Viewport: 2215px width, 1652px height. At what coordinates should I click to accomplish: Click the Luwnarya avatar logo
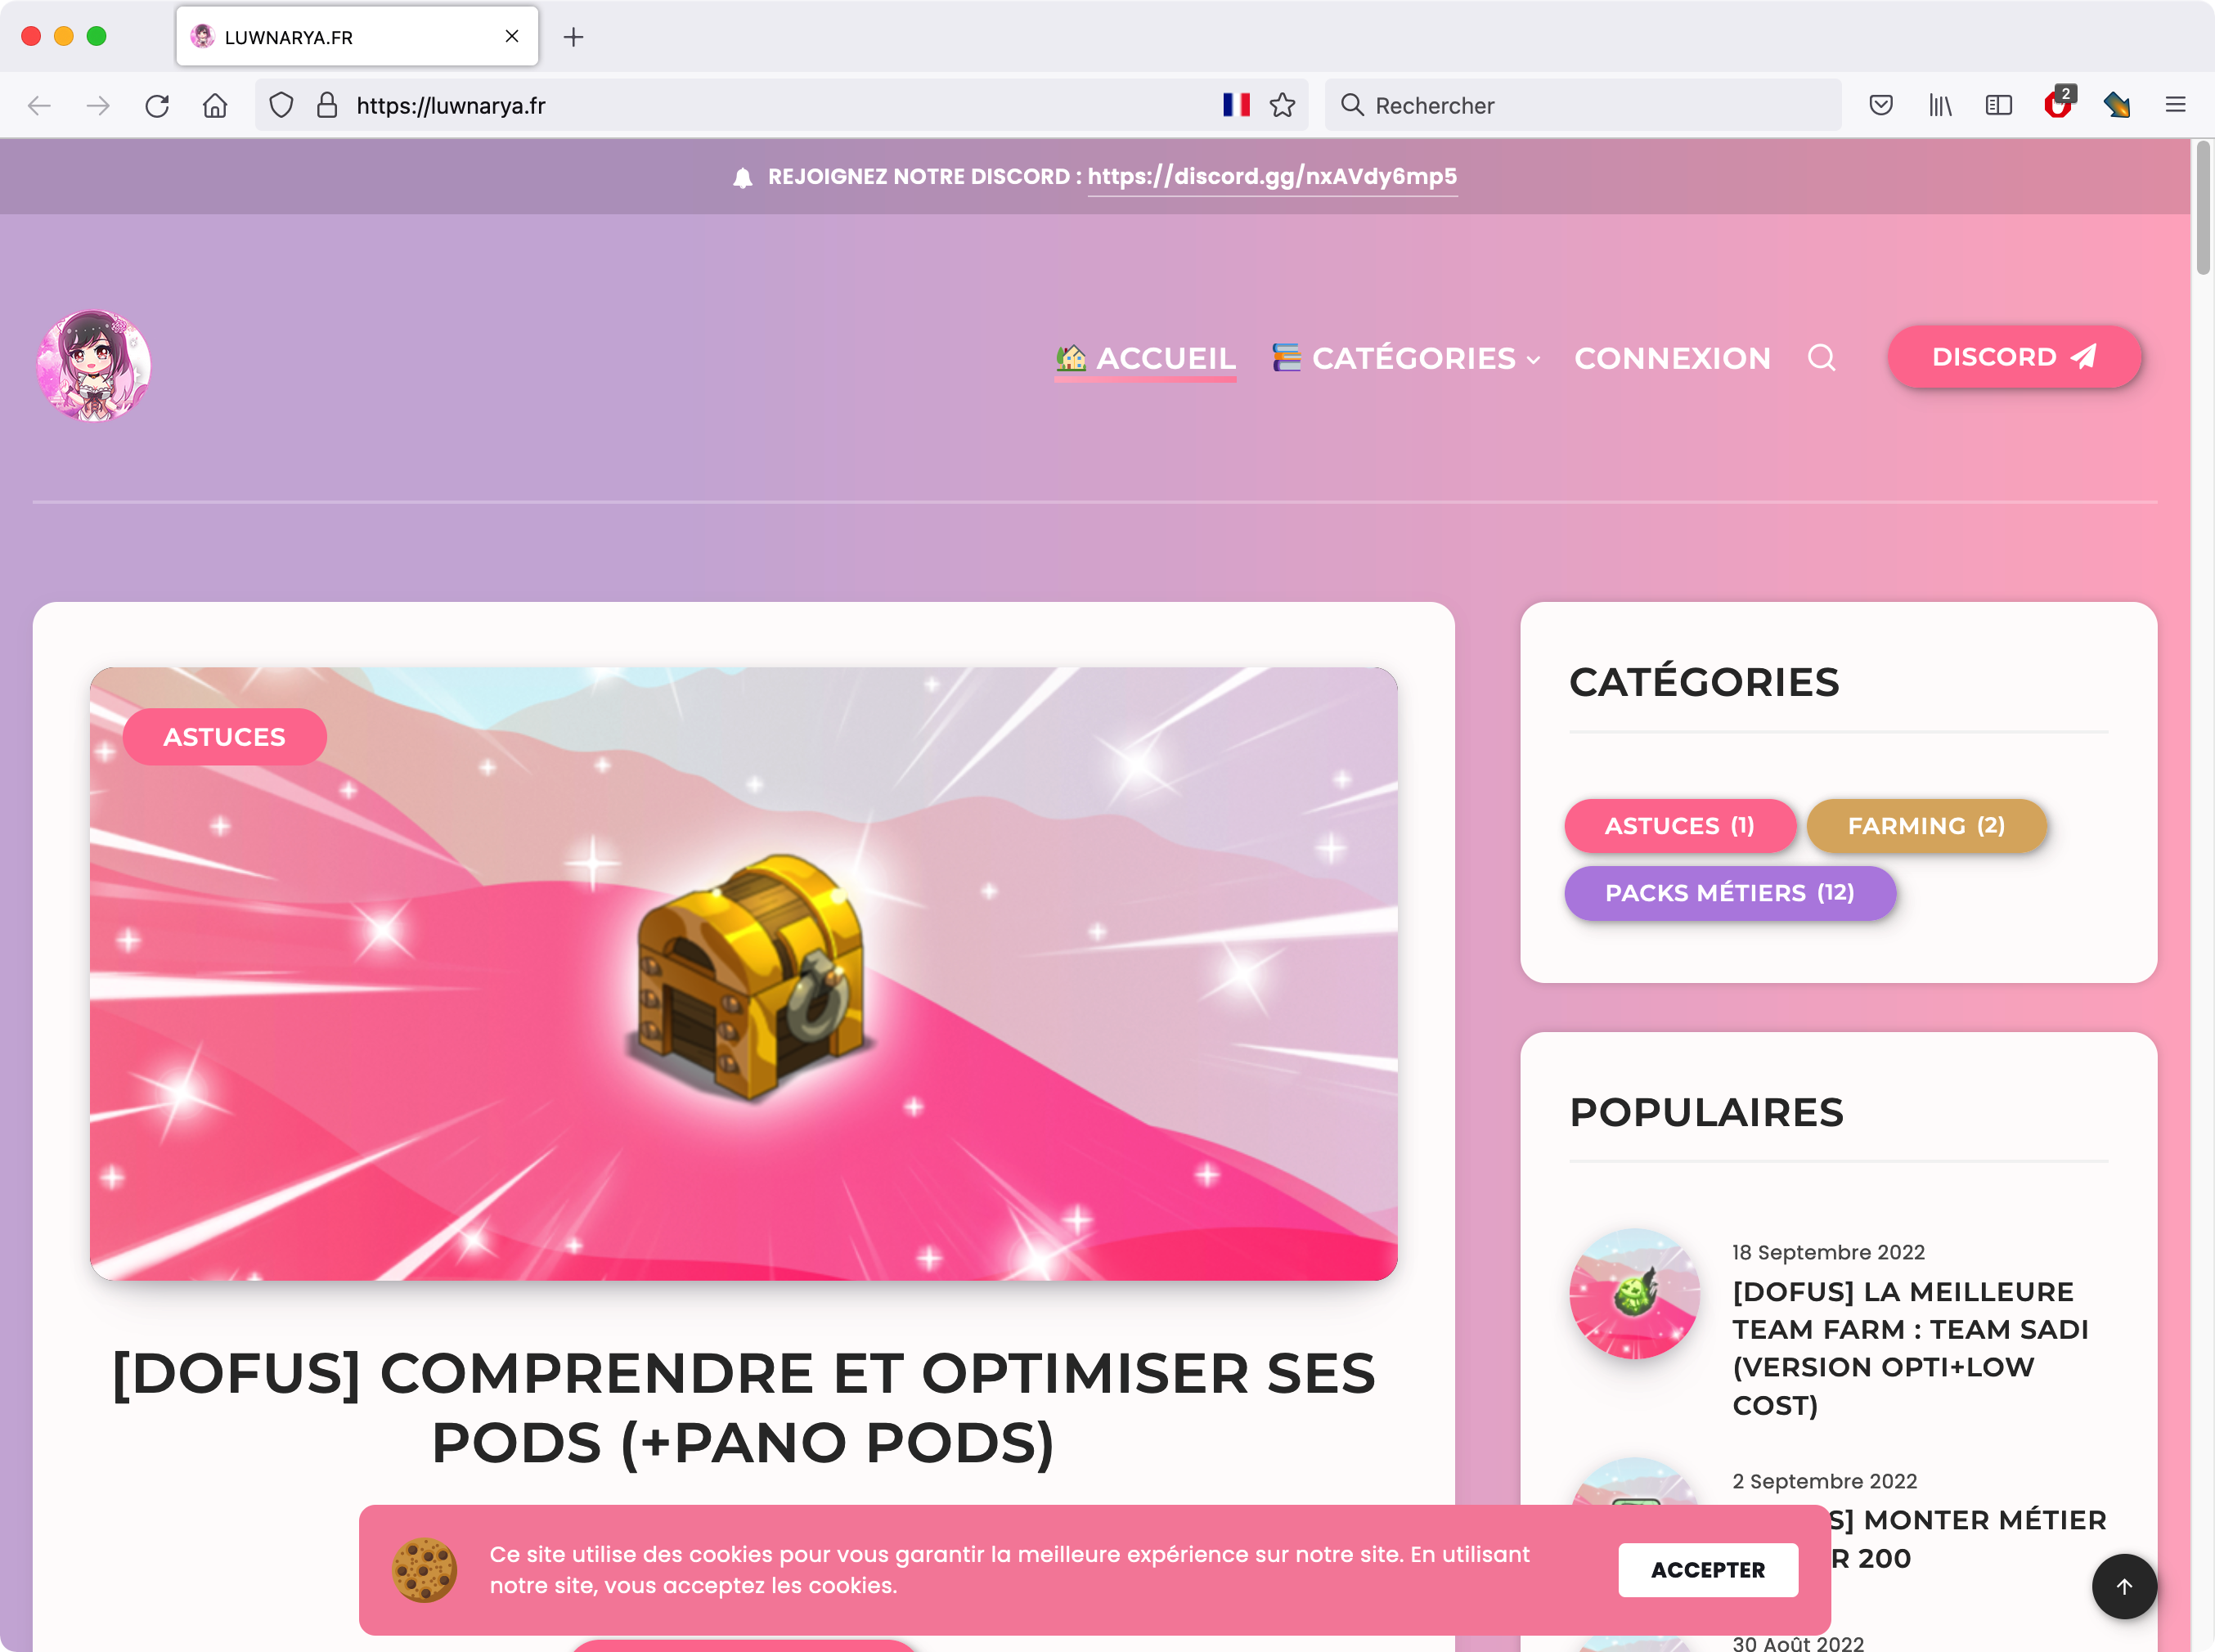(94, 365)
